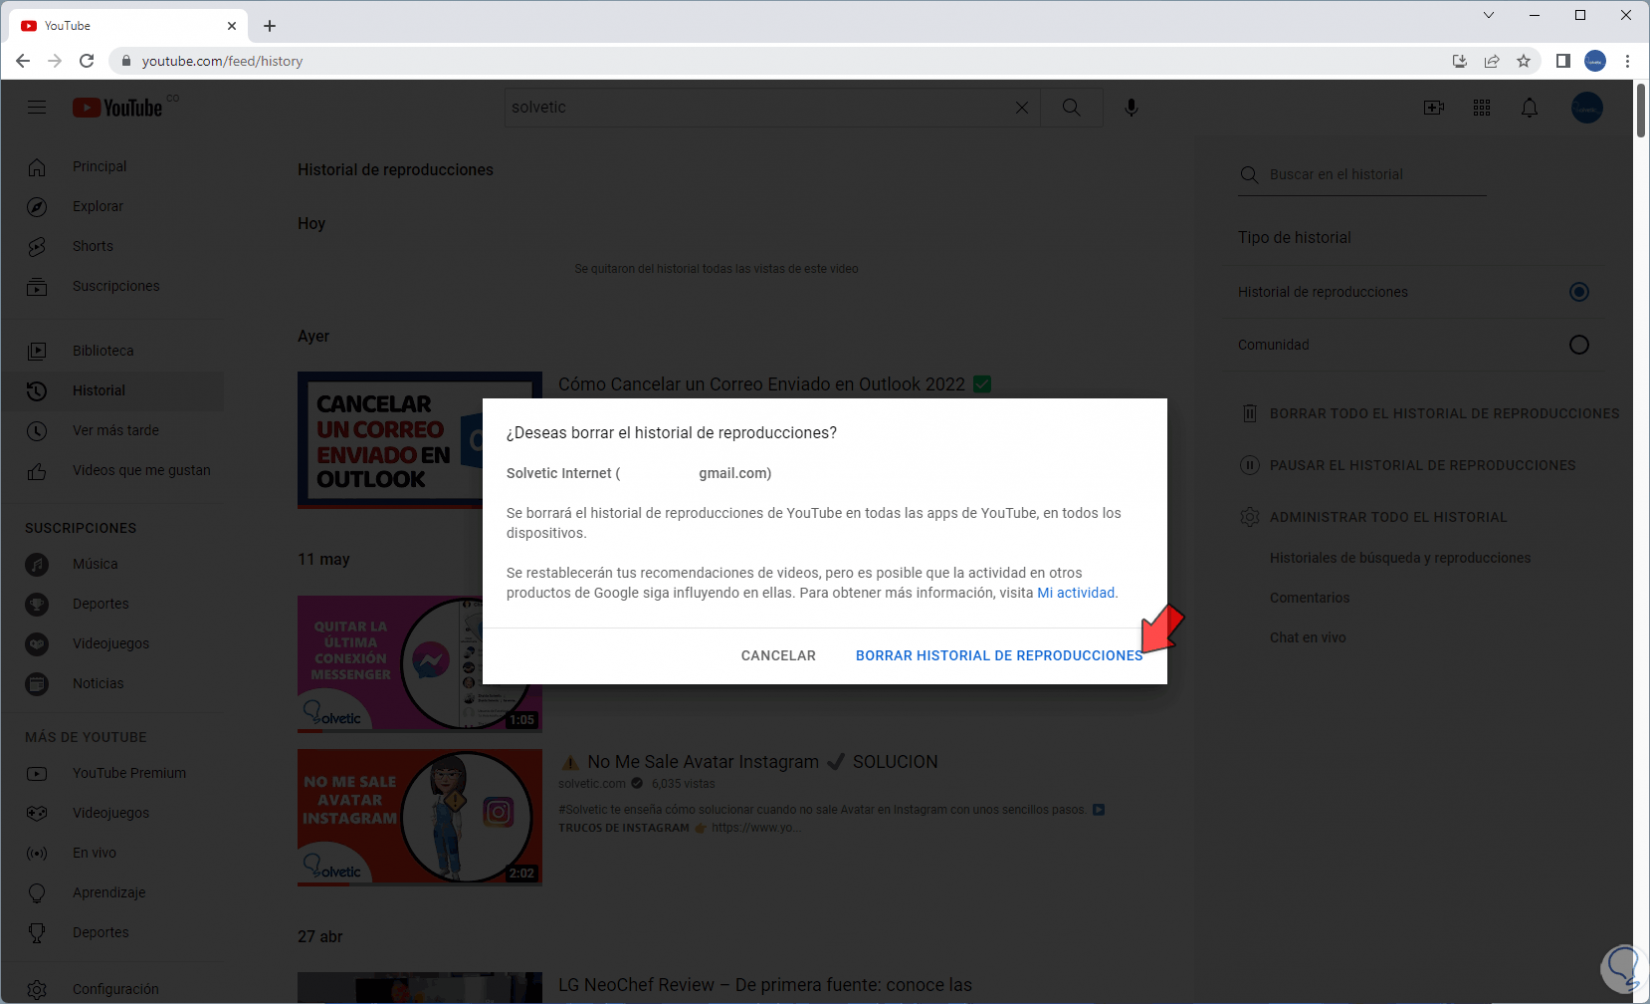
Task: Open Mi actividad link in dialog
Action: tap(1076, 593)
